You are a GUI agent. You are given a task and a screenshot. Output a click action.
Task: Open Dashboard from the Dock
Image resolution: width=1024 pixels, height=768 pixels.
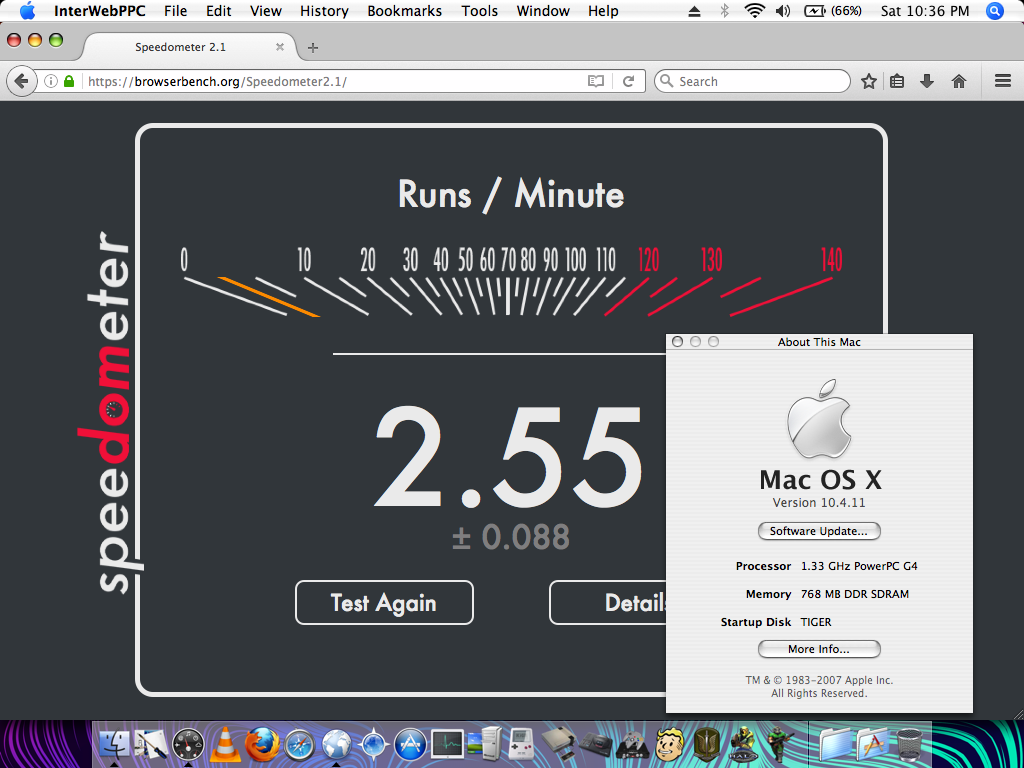click(x=188, y=744)
